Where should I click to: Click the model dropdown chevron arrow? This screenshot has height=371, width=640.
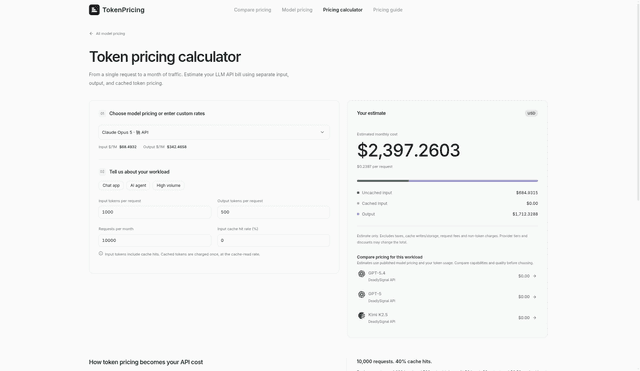coord(322,132)
